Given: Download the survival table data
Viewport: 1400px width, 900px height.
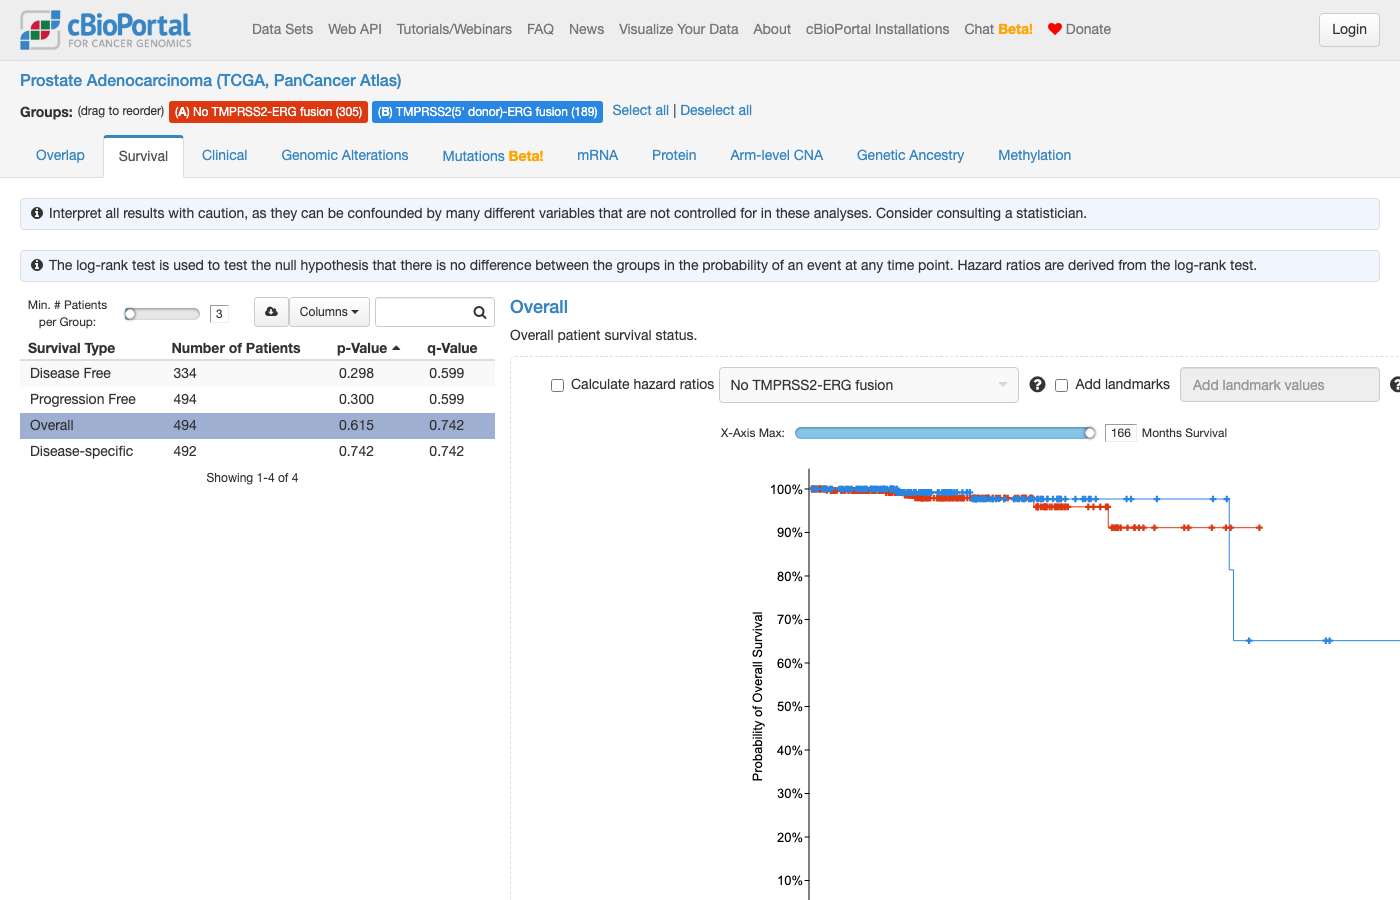Looking at the screenshot, I should [271, 312].
